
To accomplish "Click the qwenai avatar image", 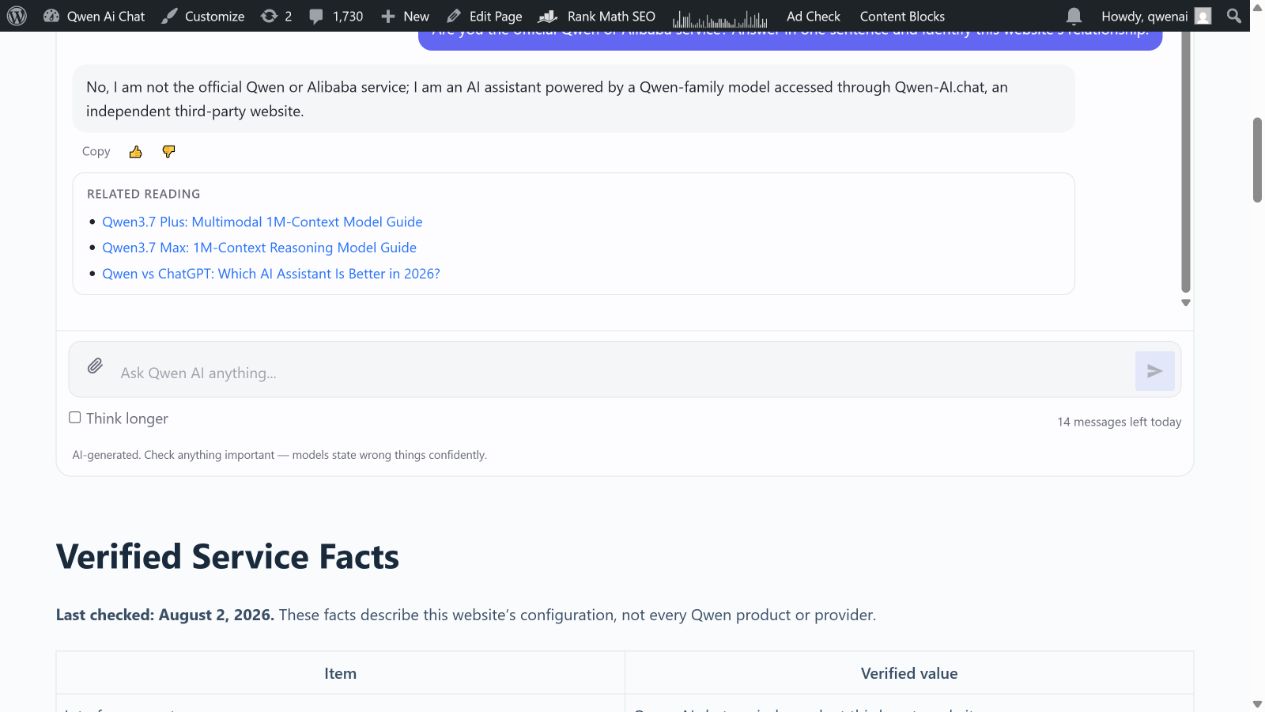I will (1203, 16).
